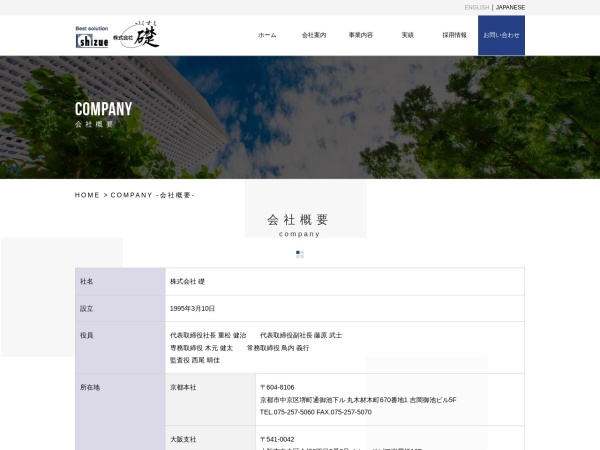The height and width of the screenshot is (450, 600).
Task: Click the 代表取締役社長 name entry
Action: point(208,335)
